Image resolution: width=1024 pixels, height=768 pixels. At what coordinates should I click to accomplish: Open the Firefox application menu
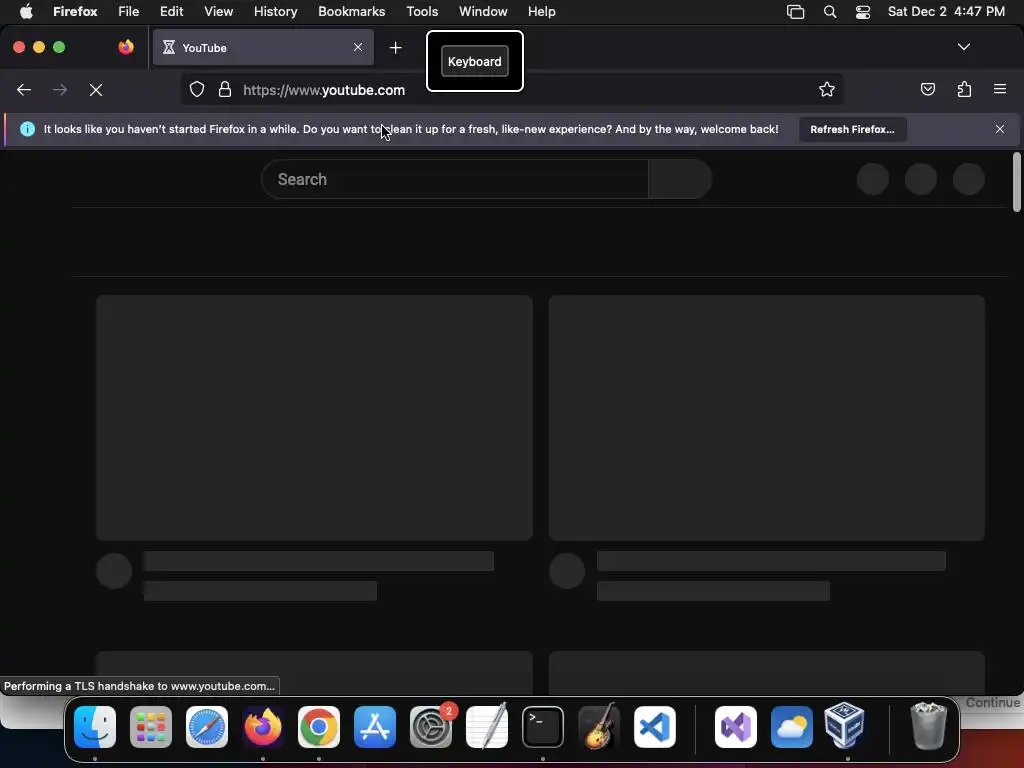click(75, 12)
